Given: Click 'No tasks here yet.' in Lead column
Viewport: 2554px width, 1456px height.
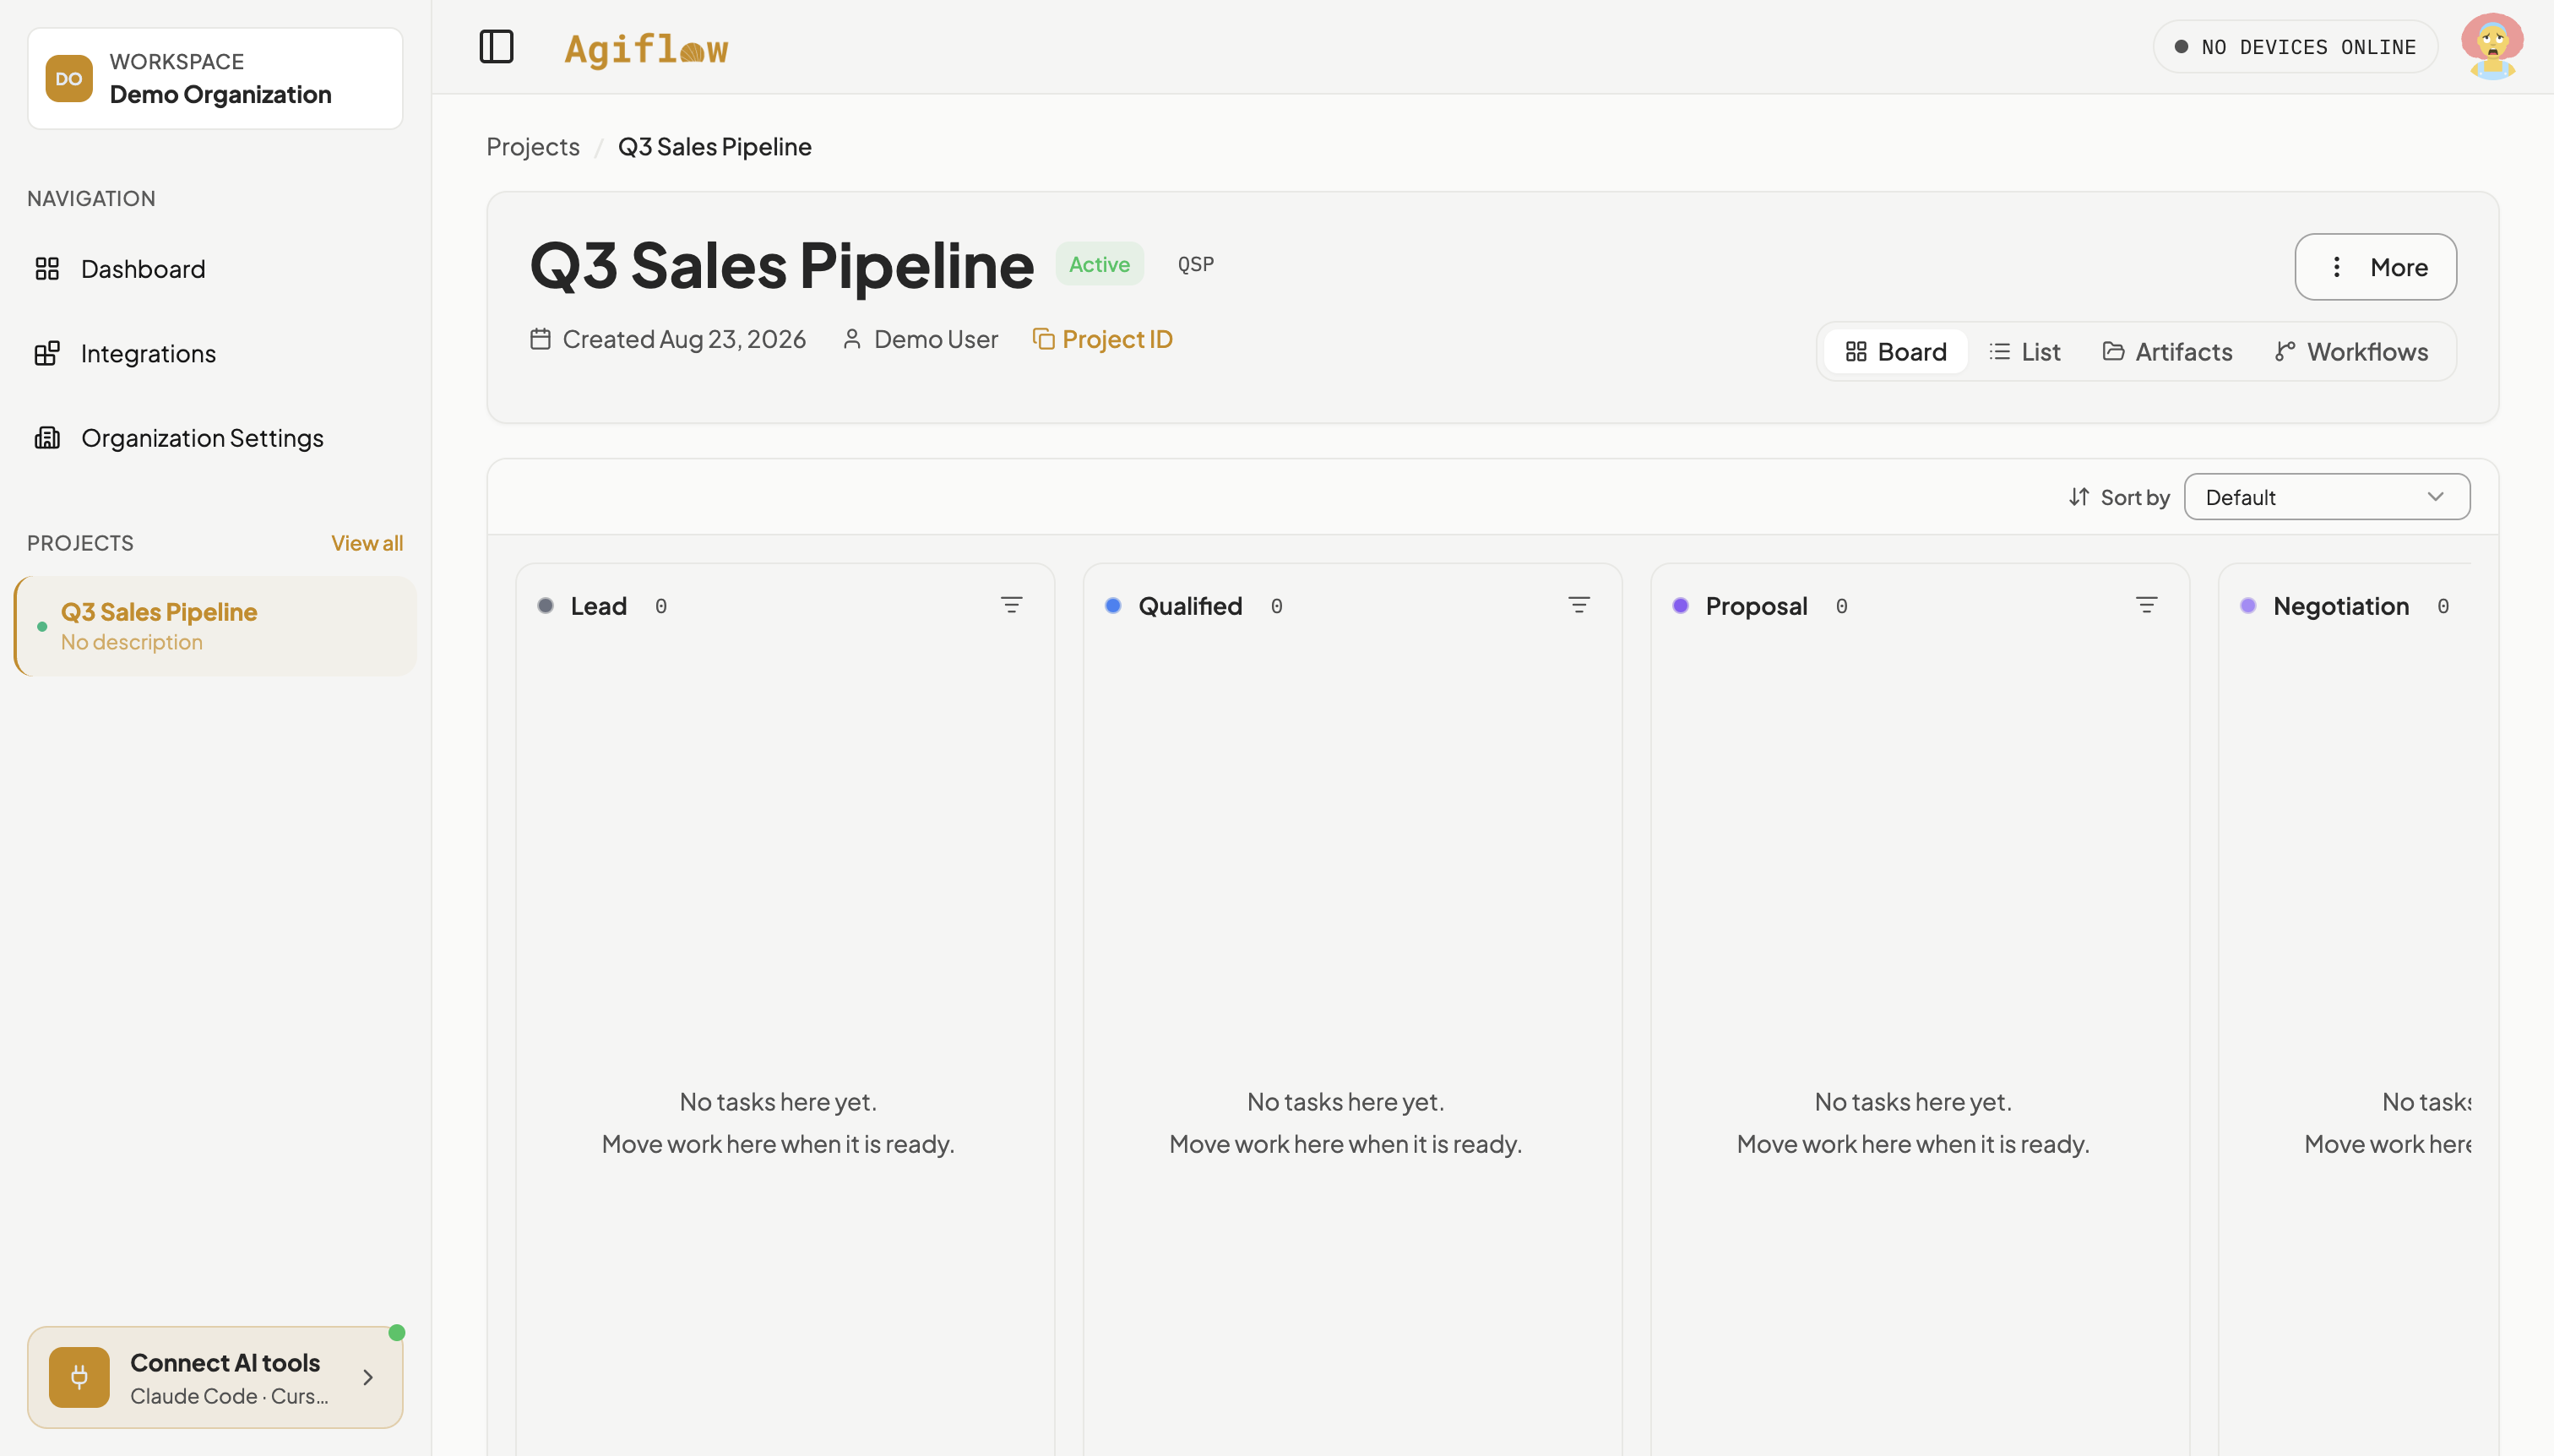Looking at the screenshot, I should click(x=778, y=1102).
